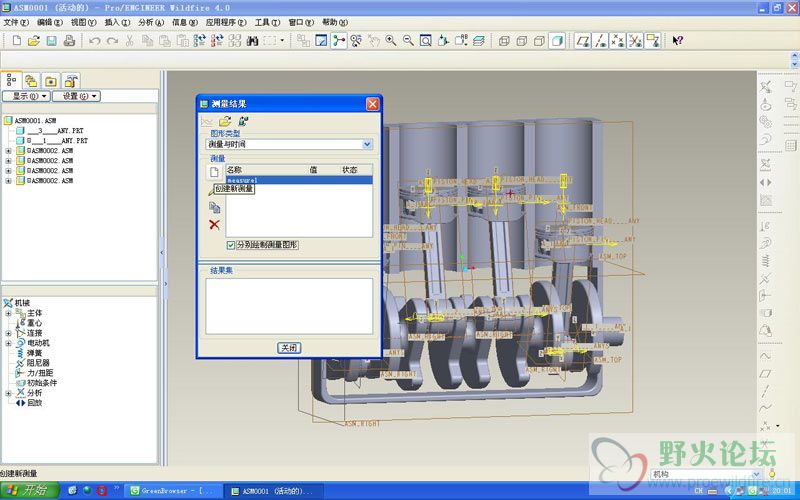
Task: Open the context help arrow icon
Action: pos(677,40)
